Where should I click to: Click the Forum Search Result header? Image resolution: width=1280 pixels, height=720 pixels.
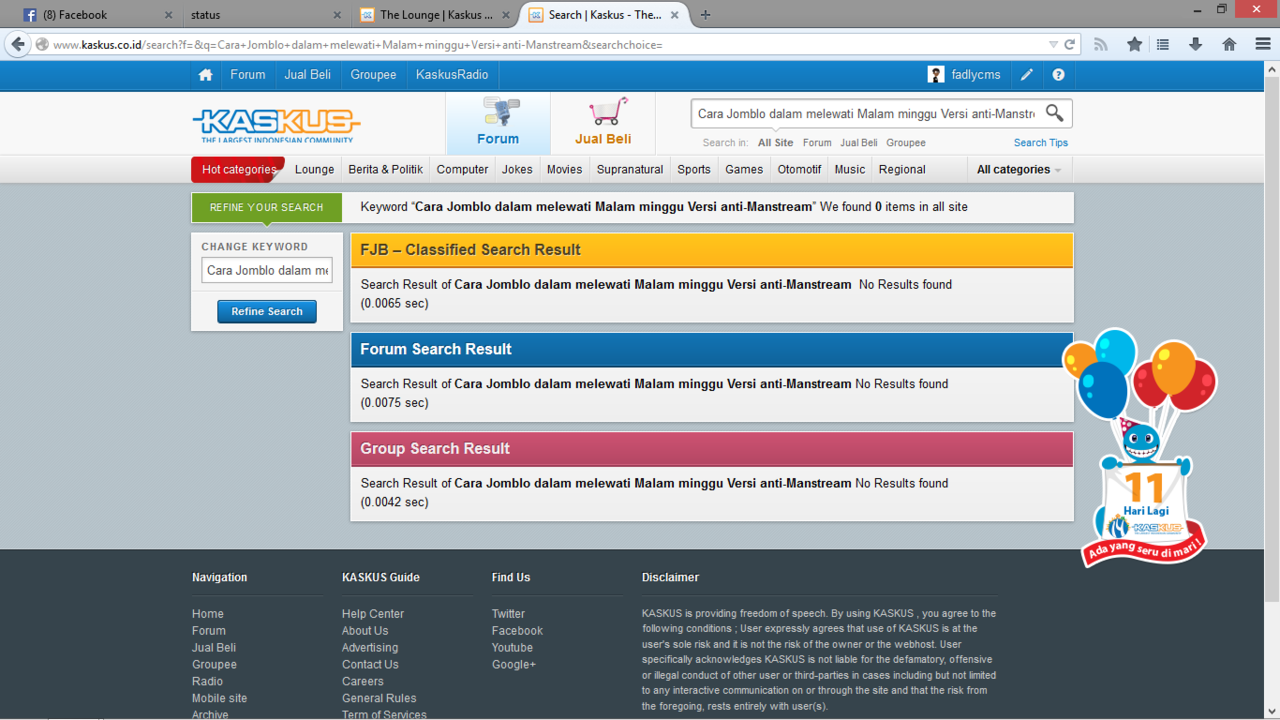click(x=712, y=349)
